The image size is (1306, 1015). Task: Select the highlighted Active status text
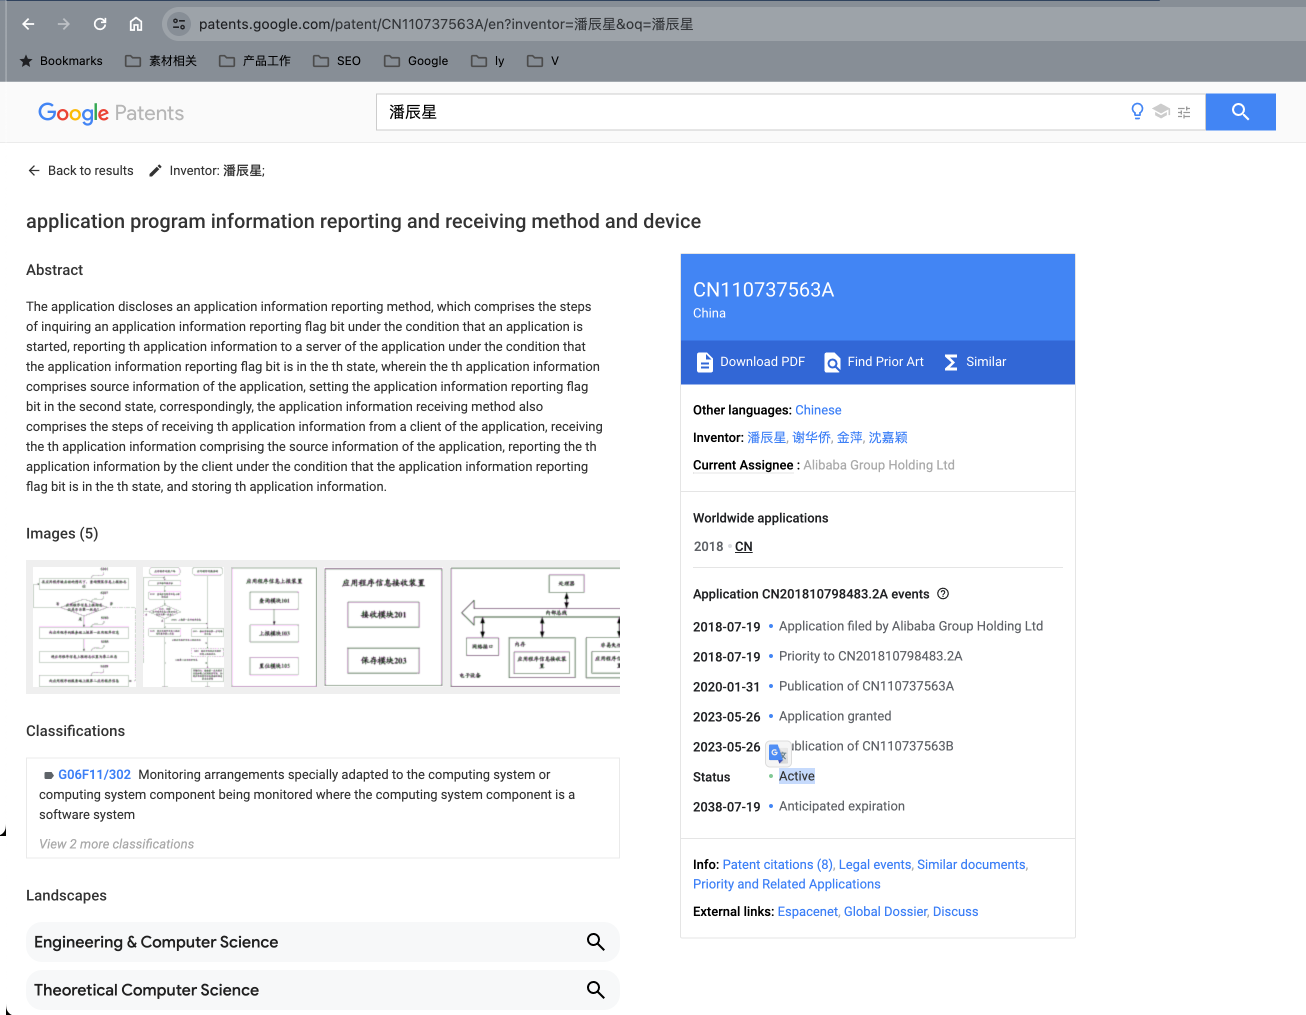click(797, 776)
